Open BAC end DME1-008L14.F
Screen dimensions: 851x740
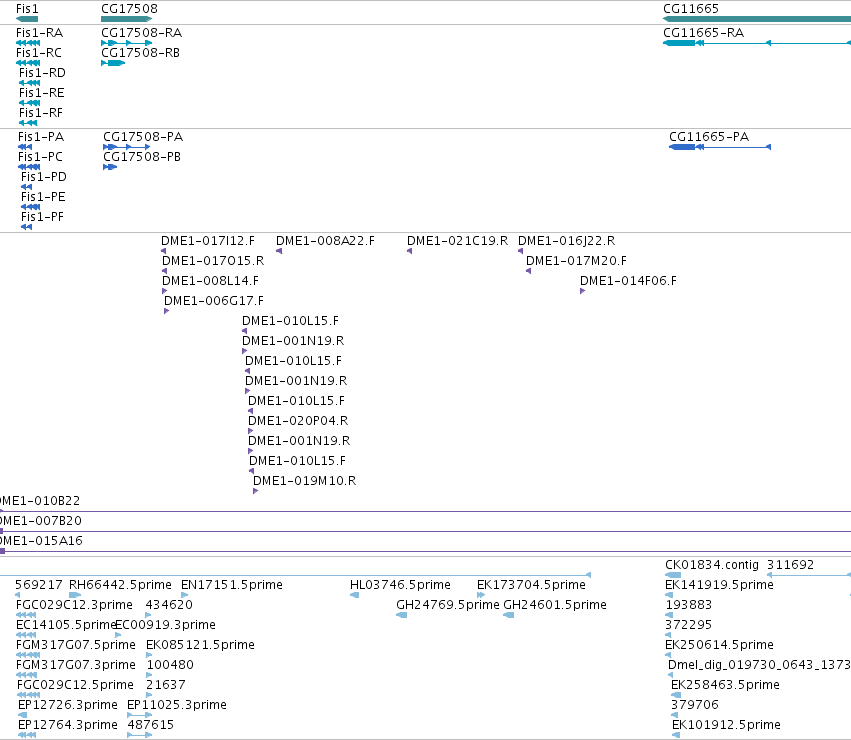(210, 281)
